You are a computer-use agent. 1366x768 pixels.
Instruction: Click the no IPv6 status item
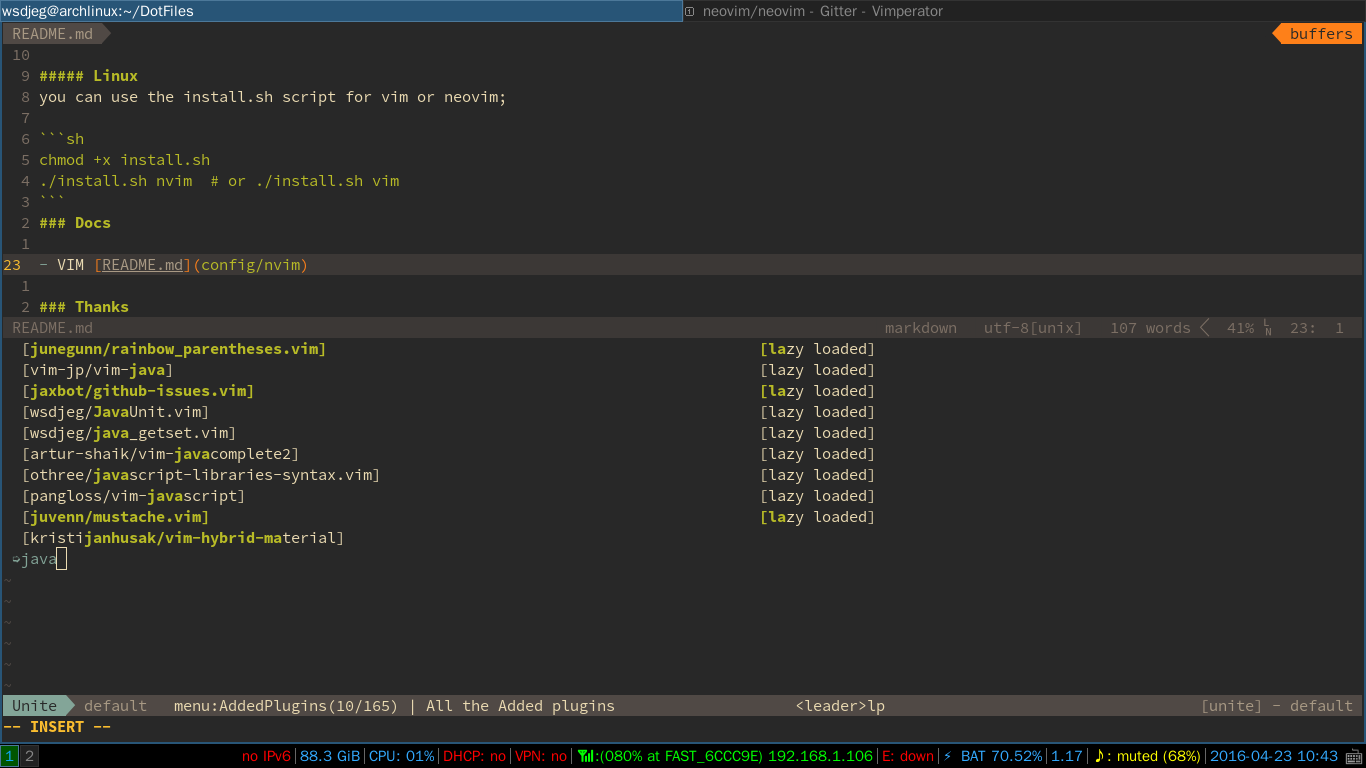(266, 756)
